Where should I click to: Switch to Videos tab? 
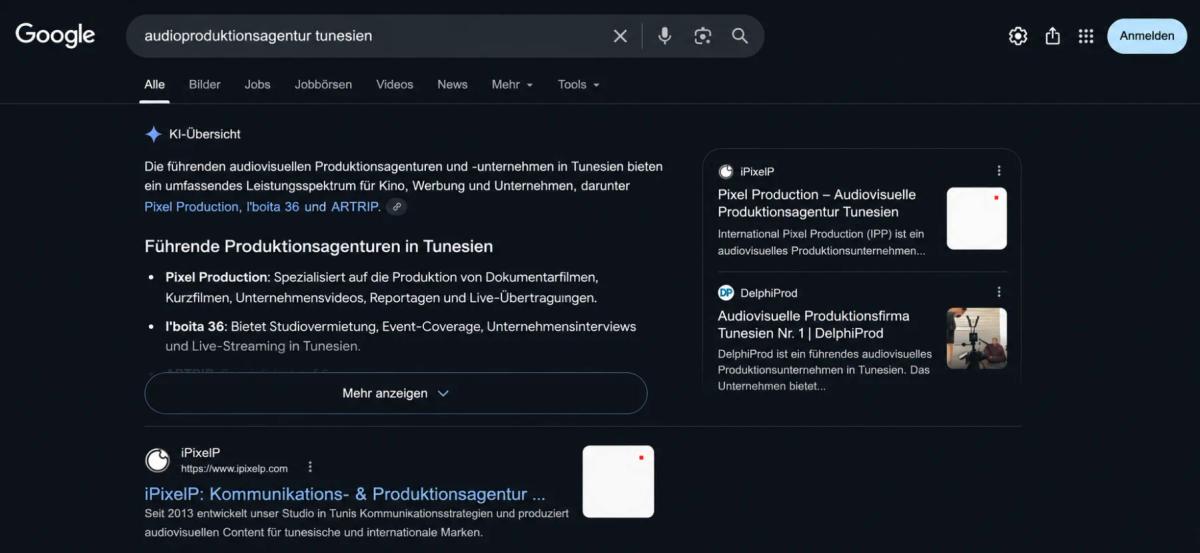point(394,84)
